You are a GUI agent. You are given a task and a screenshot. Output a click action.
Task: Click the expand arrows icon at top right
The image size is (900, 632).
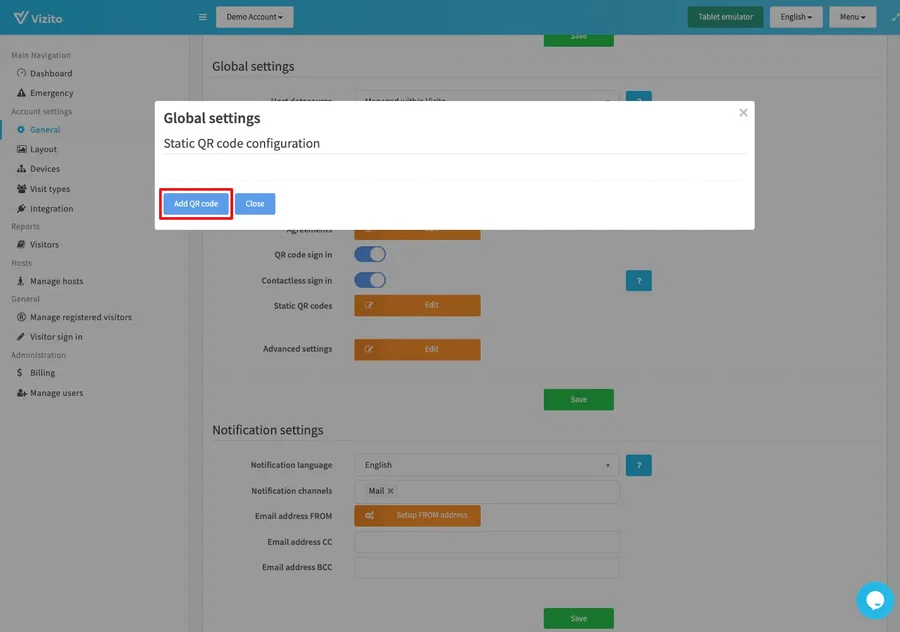[893, 17]
